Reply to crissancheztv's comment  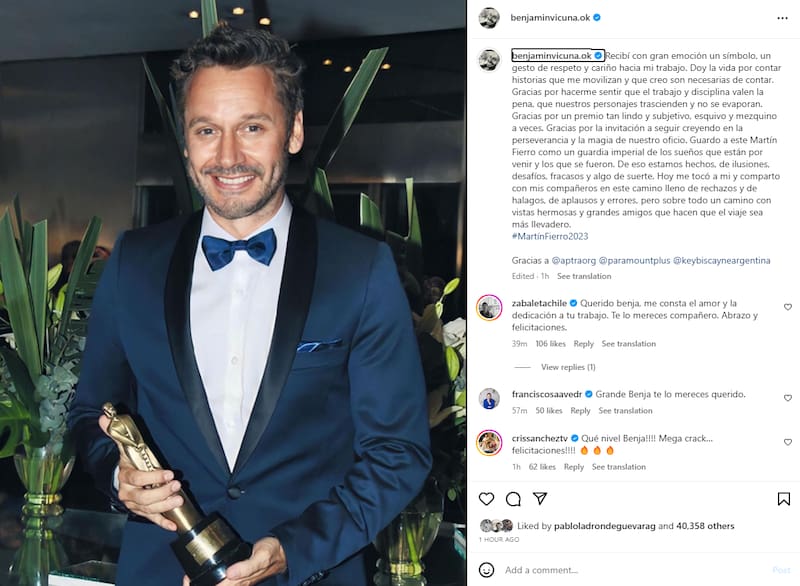[573, 467]
